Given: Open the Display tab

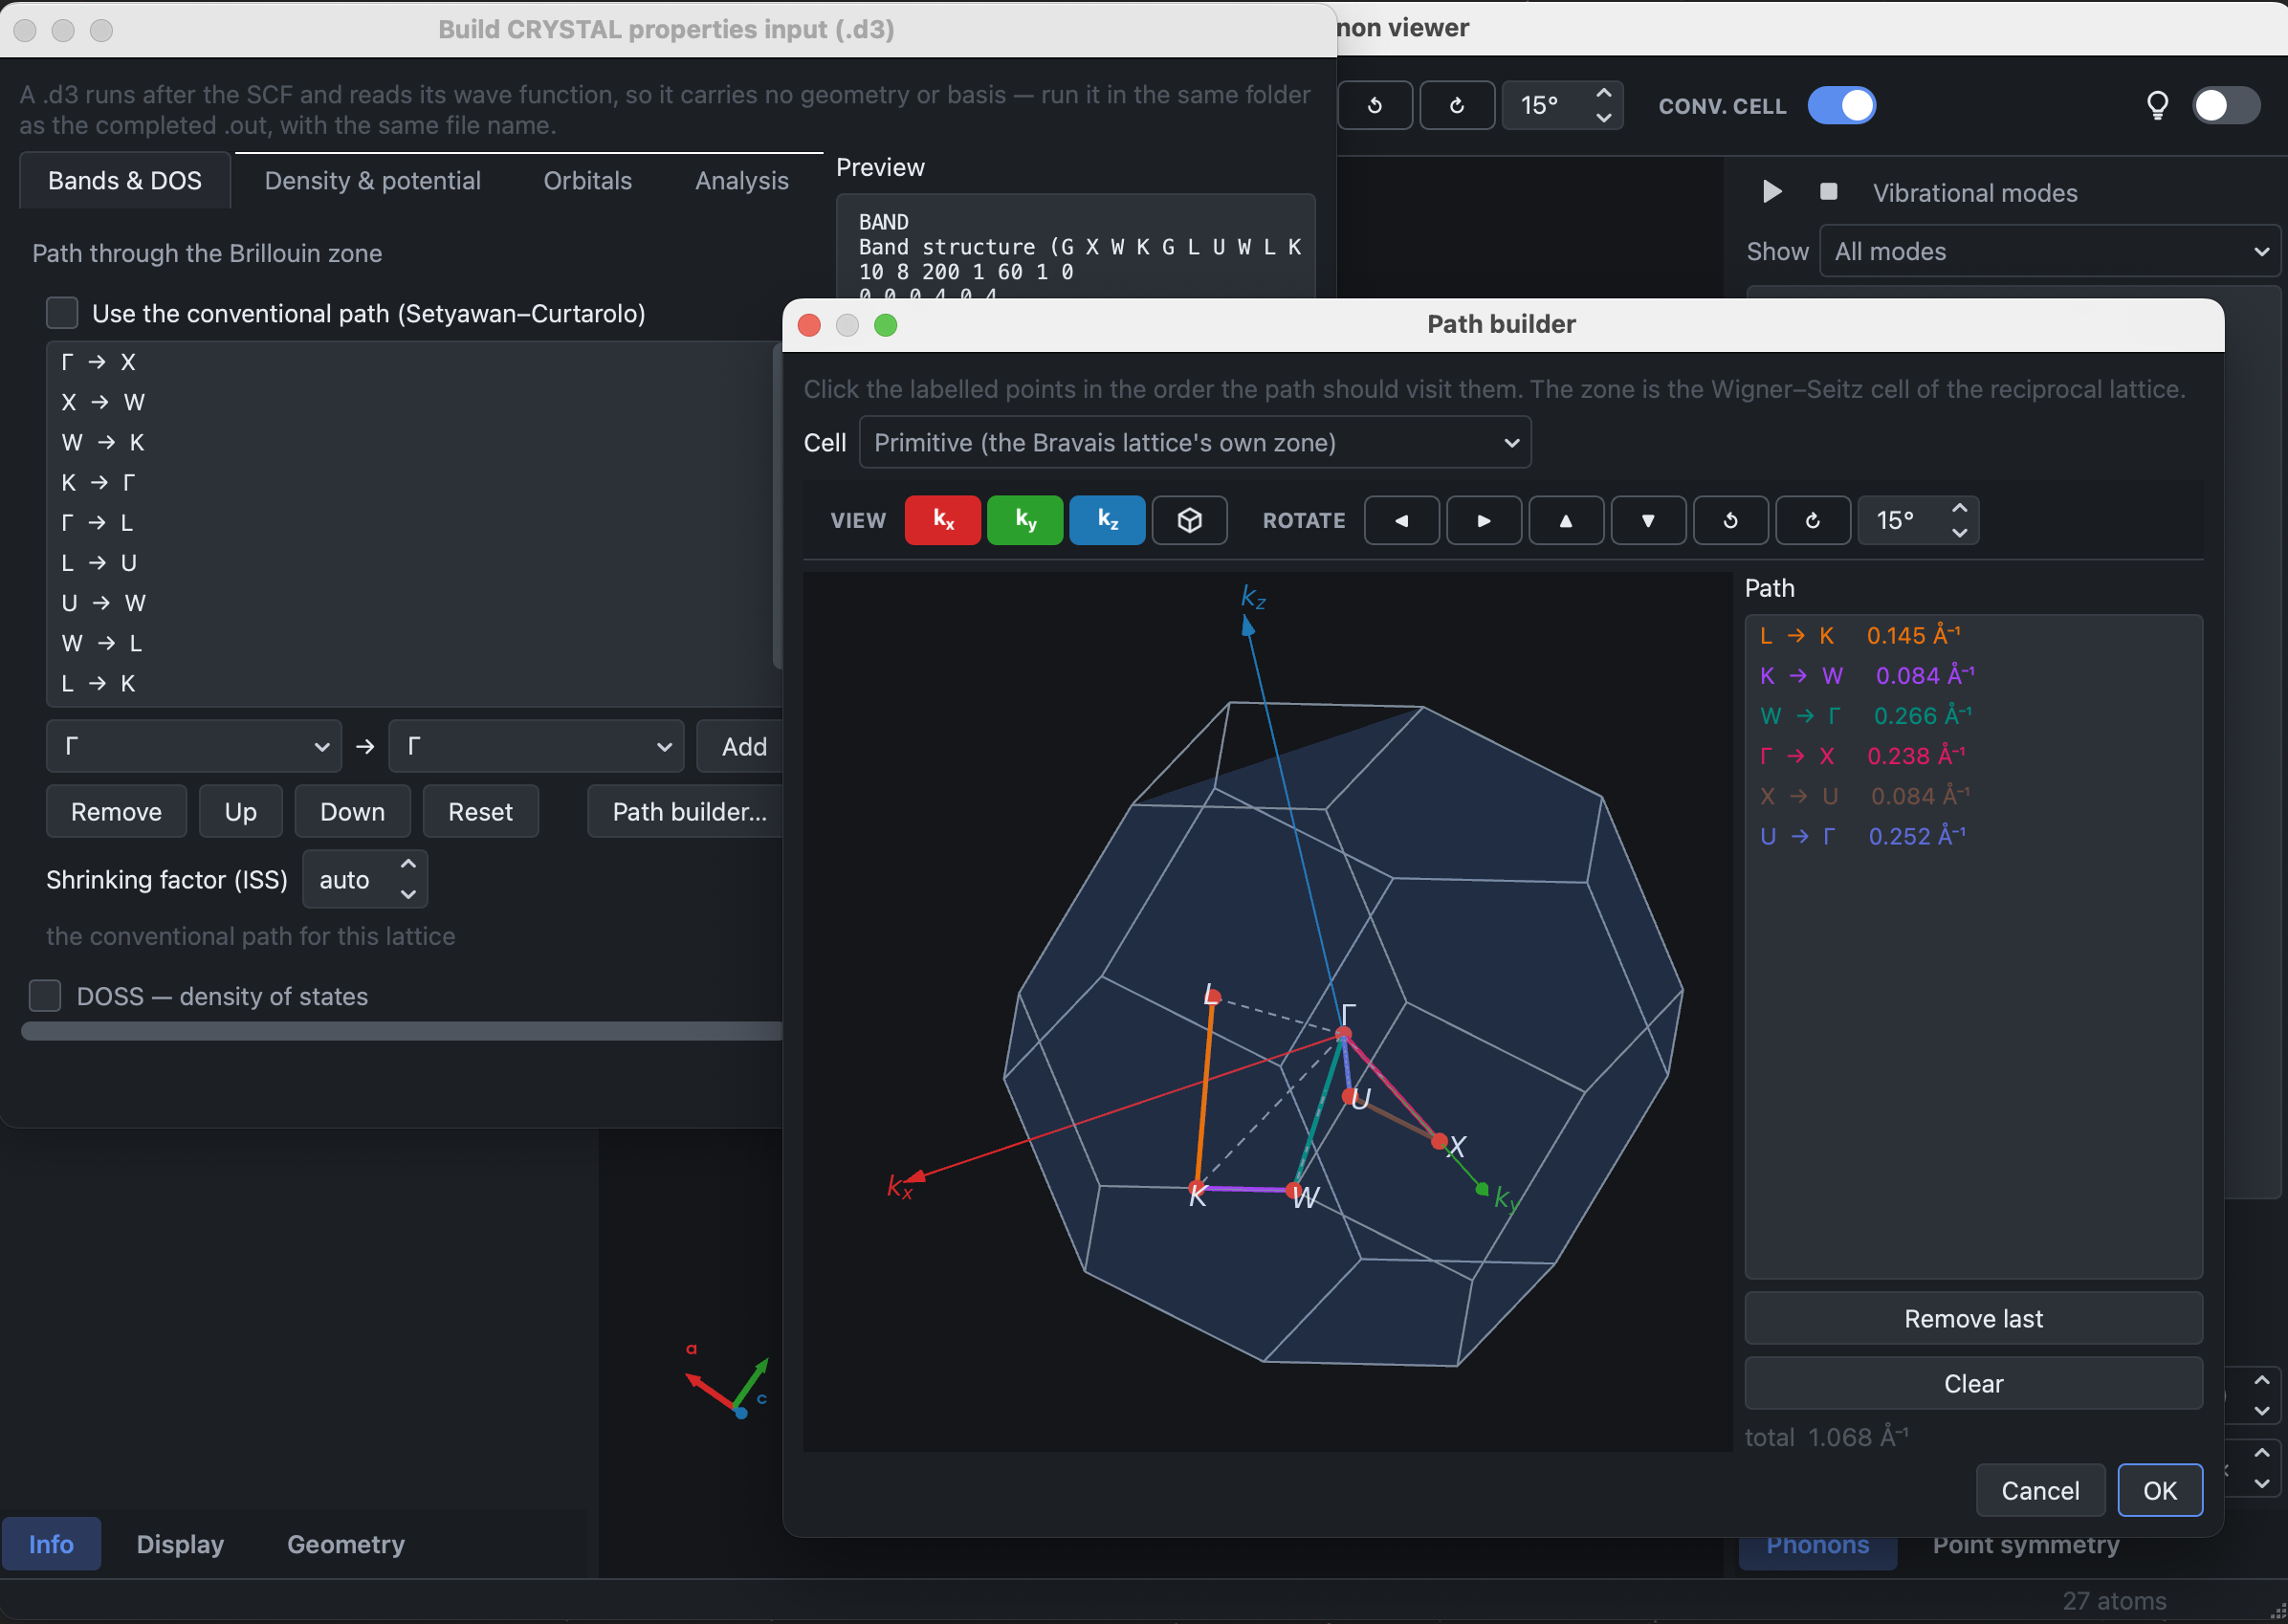Looking at the screenshot, I should tap(180, 1544).
